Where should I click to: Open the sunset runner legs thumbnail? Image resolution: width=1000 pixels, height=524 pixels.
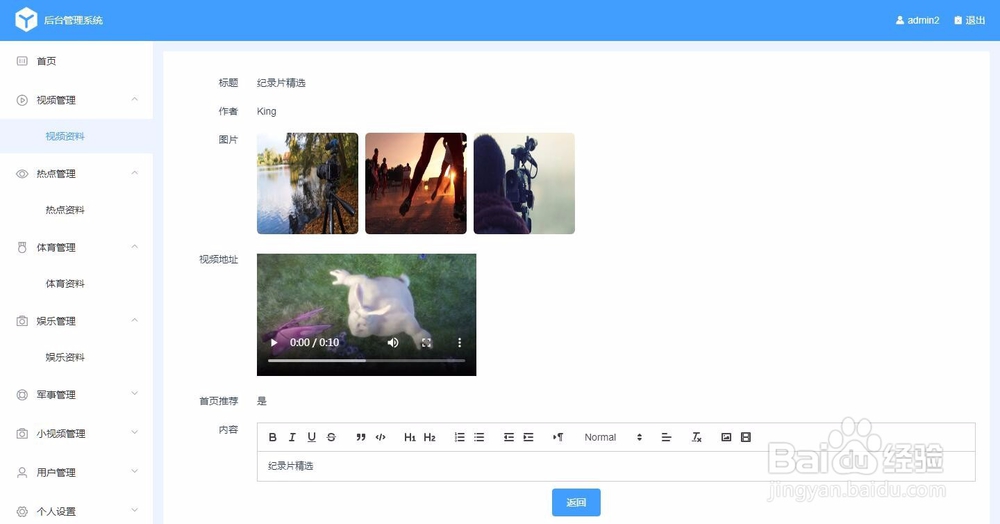click(416, 184)
